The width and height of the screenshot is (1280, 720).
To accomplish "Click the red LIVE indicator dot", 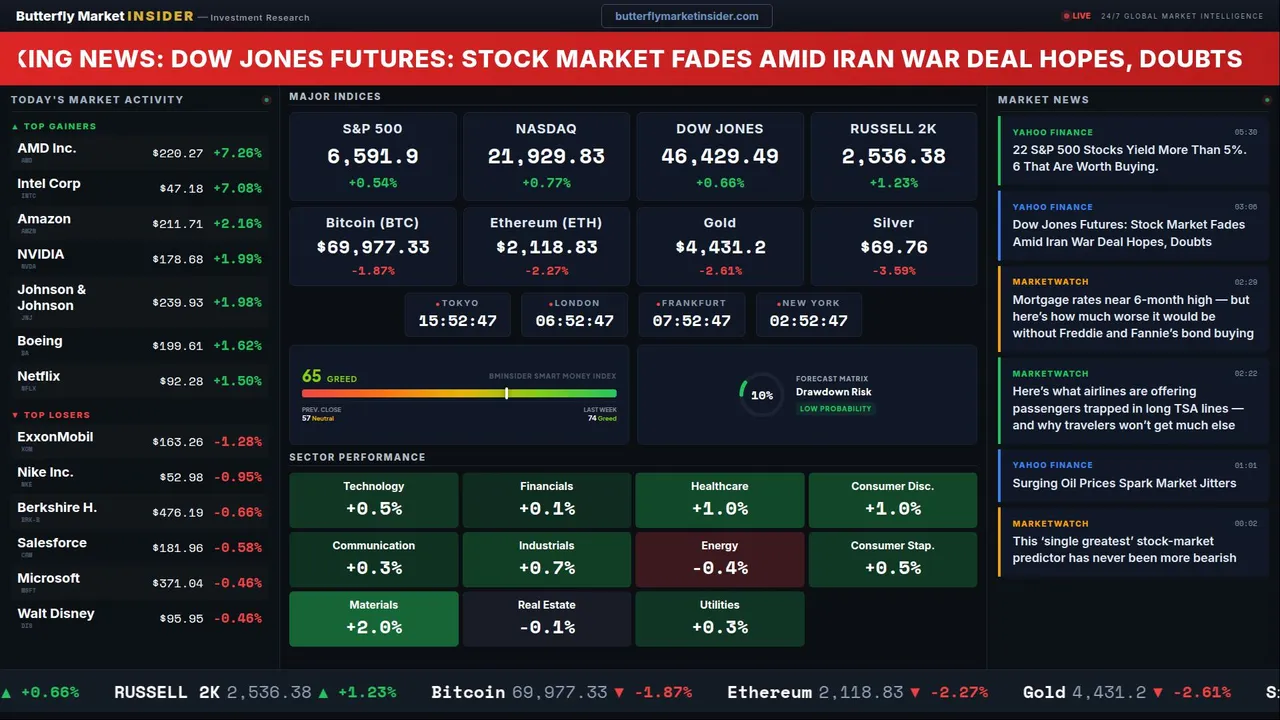I will [x=1066, y=16].
